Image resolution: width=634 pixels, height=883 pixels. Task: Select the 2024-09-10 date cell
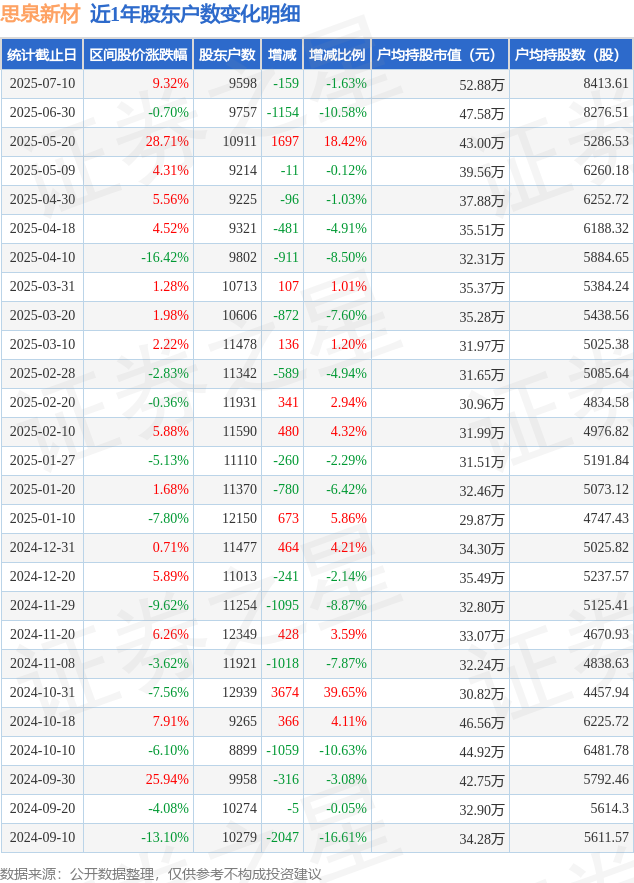click(x=42, y=837)
